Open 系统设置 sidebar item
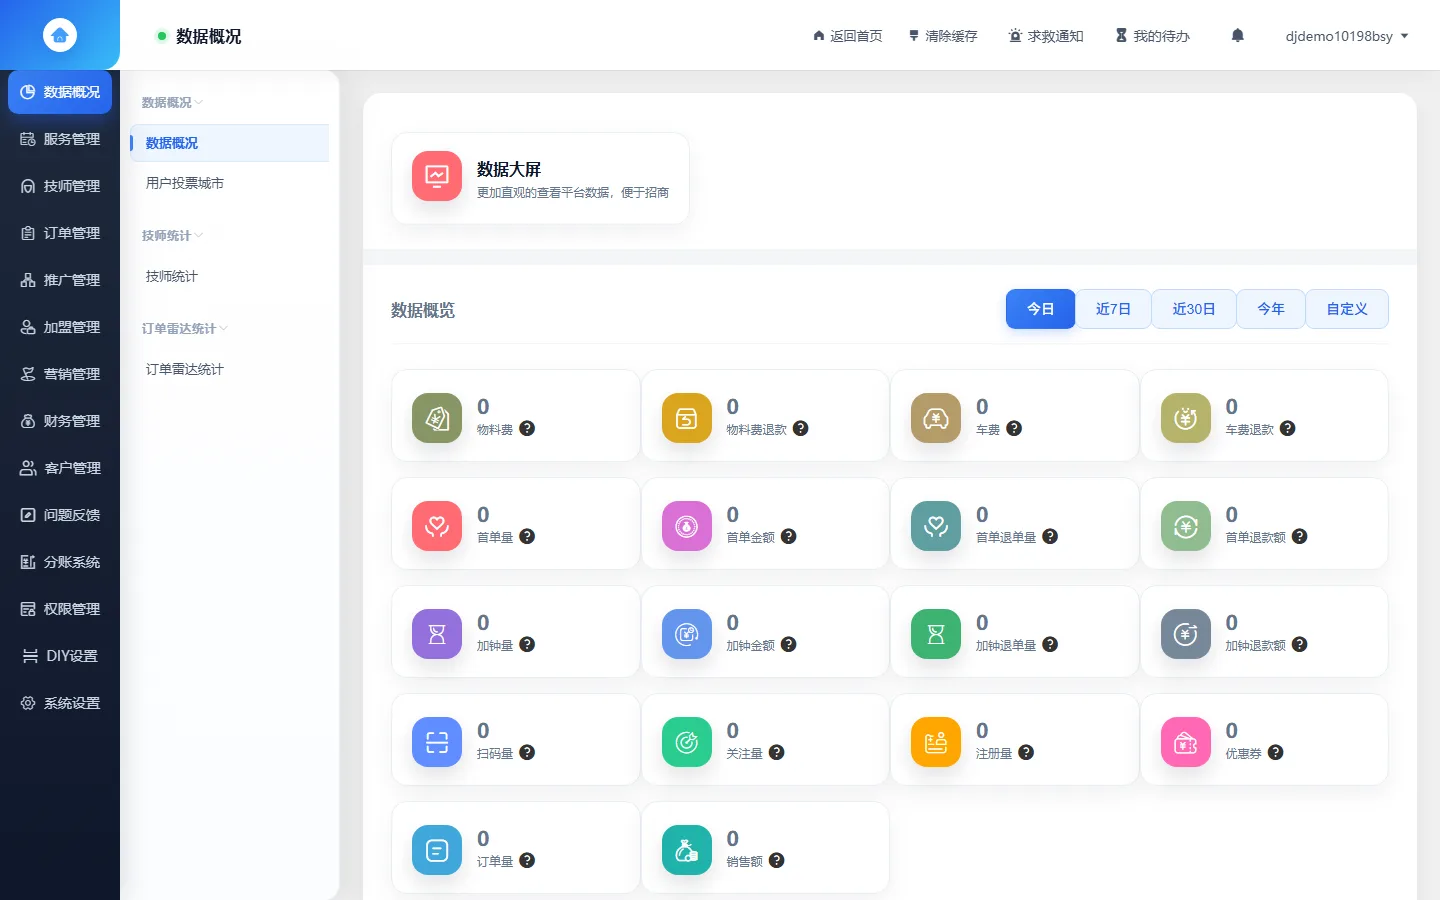This screenshot has height=900, width=1440. coord(60,703)
